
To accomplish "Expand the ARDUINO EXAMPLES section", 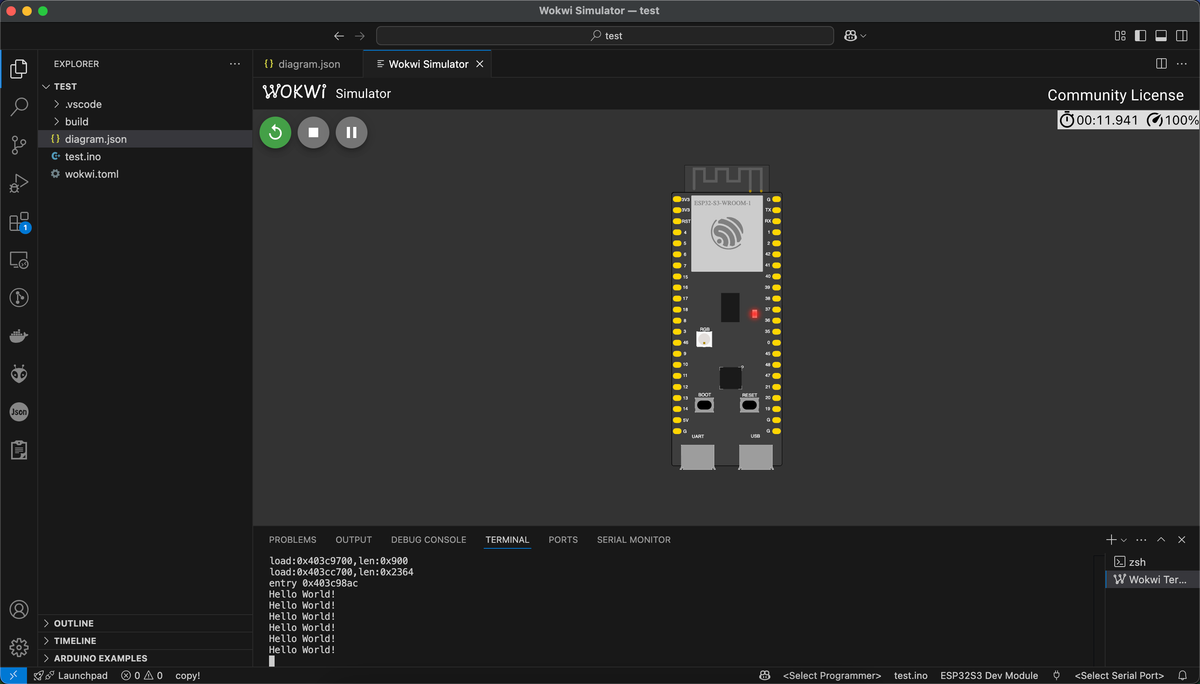I will click(100, 658).
